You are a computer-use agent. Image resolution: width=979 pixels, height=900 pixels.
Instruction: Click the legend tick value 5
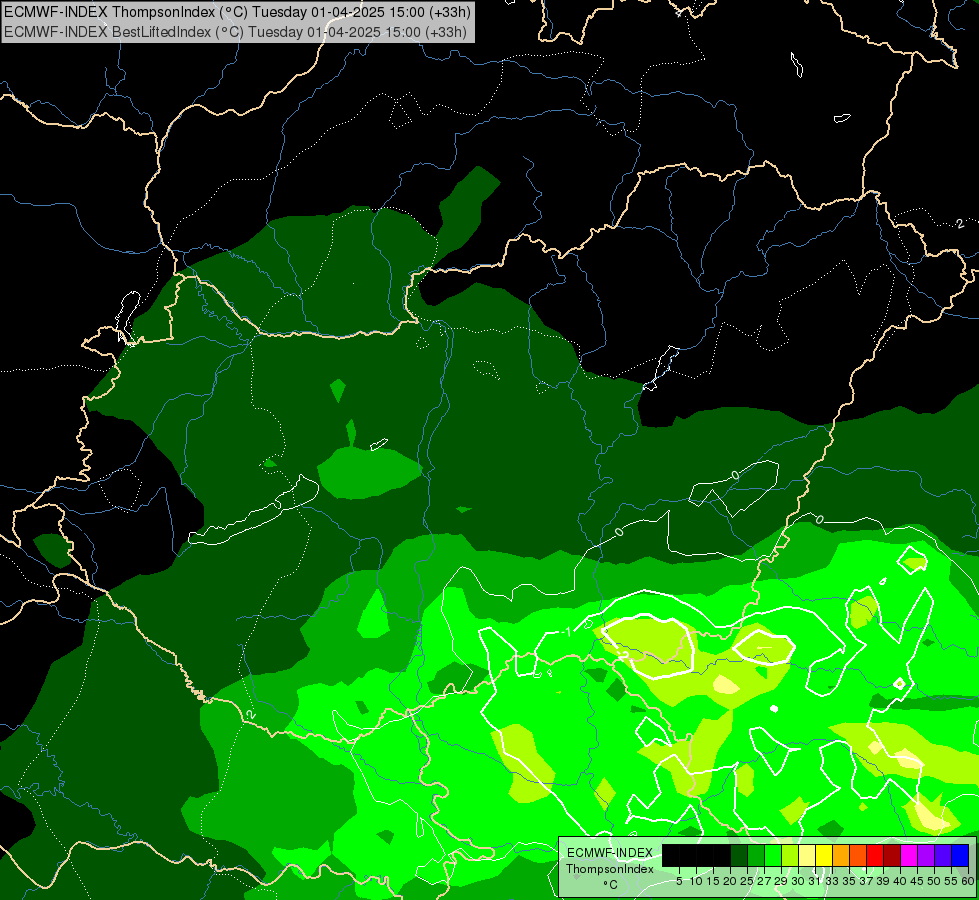pyautogui.click(x=679, y=881)
